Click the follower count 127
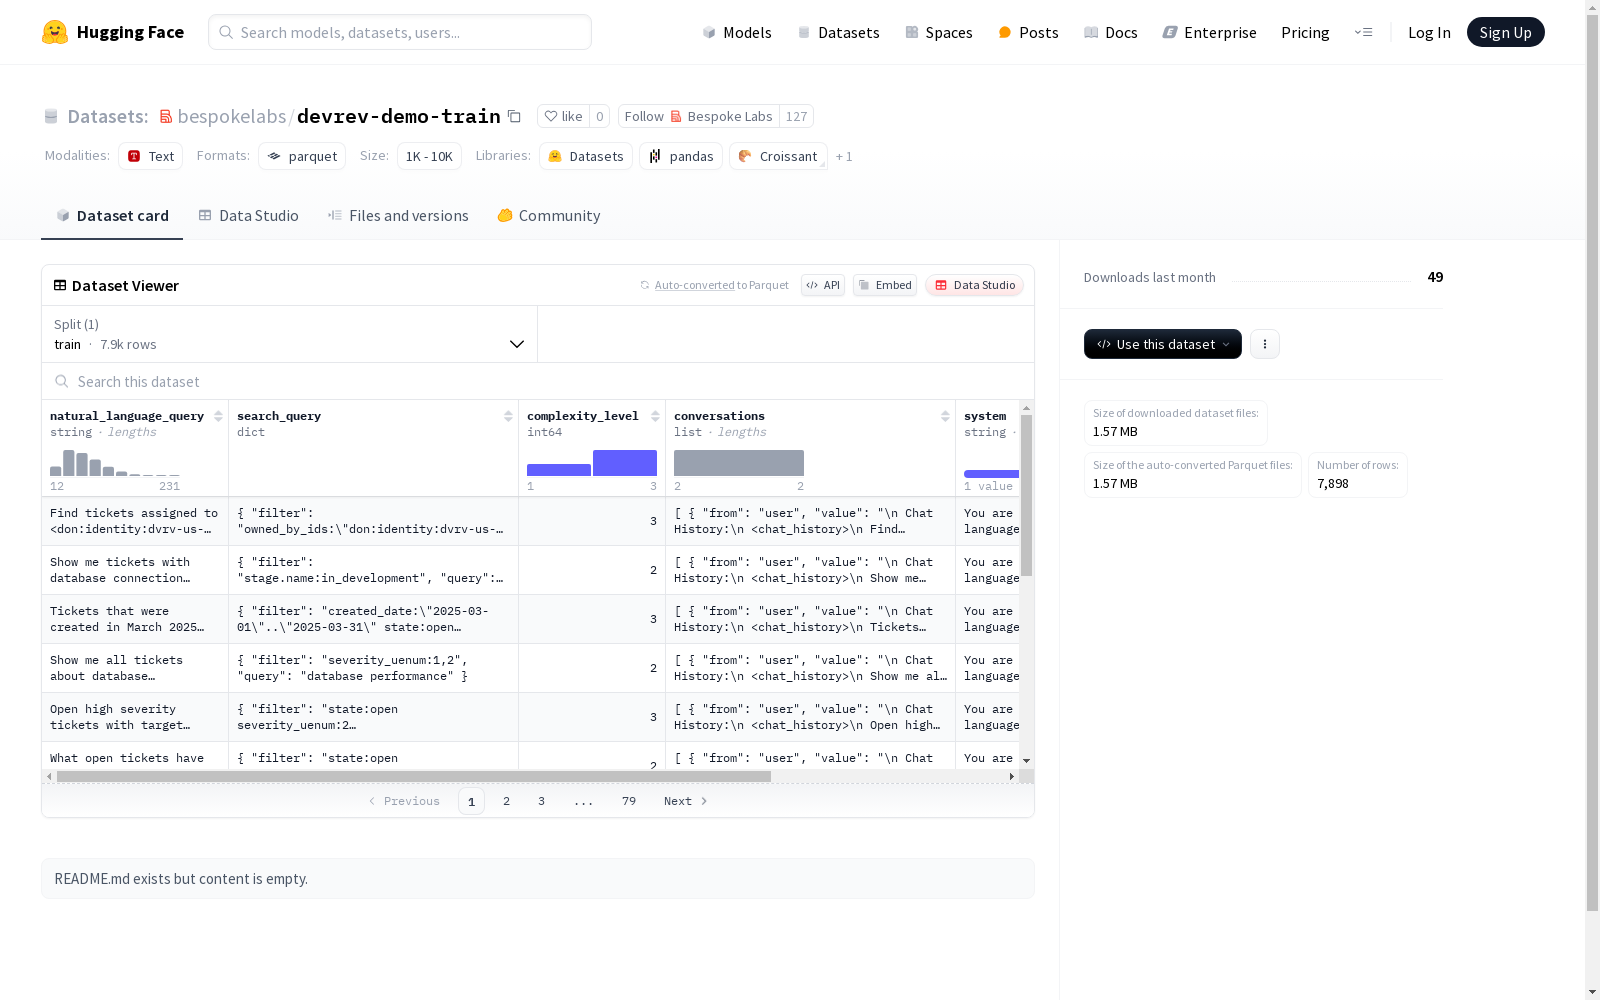Screen dimensions: 1600x1000 pos(796,116)
